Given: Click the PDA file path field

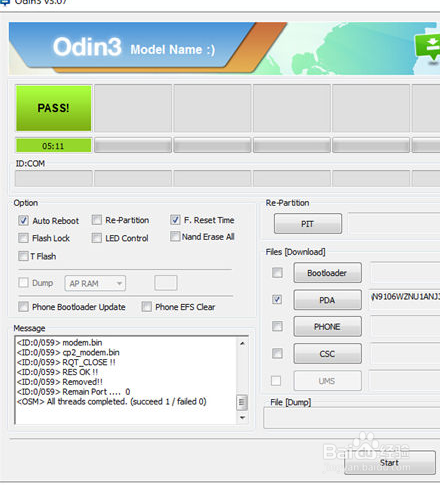Looking at the screenshot, I should click(405, 300).
